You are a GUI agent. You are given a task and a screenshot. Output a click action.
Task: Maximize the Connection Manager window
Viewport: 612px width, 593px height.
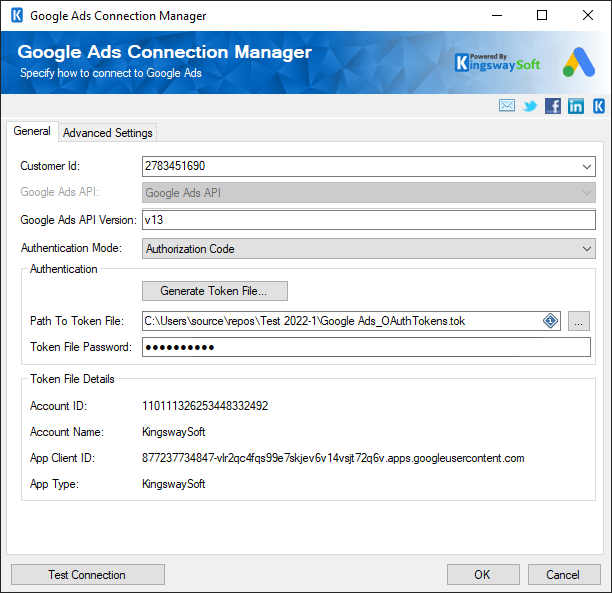(542, 16)
